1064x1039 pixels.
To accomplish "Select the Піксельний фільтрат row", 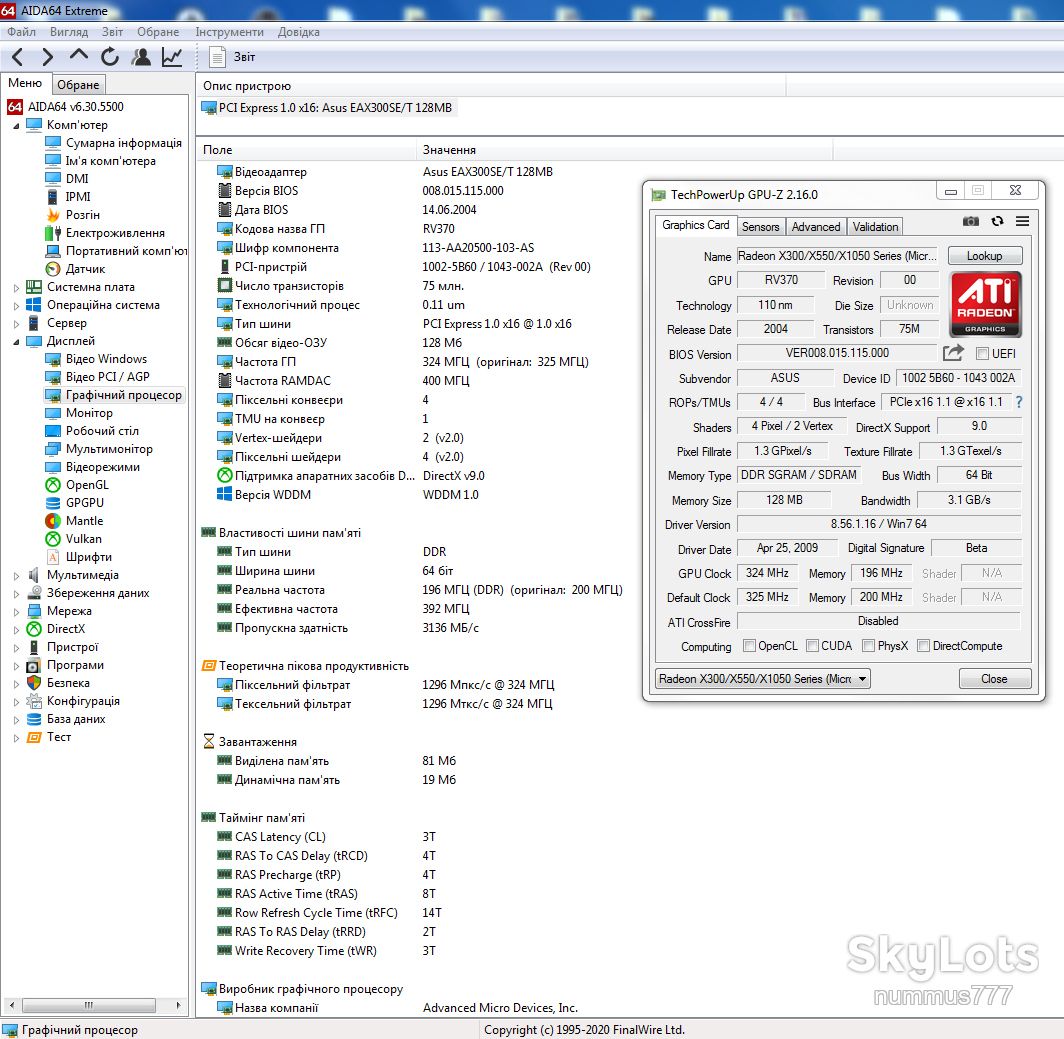I will coord(385,685).
